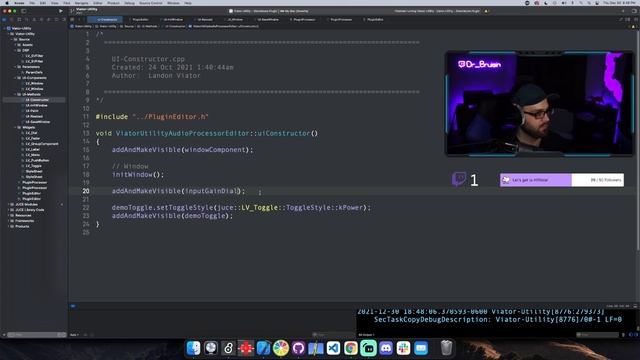Switch to the UI-SaveWindow editor tab
Screen dimensions: 640x360
(x=267, y=19)
